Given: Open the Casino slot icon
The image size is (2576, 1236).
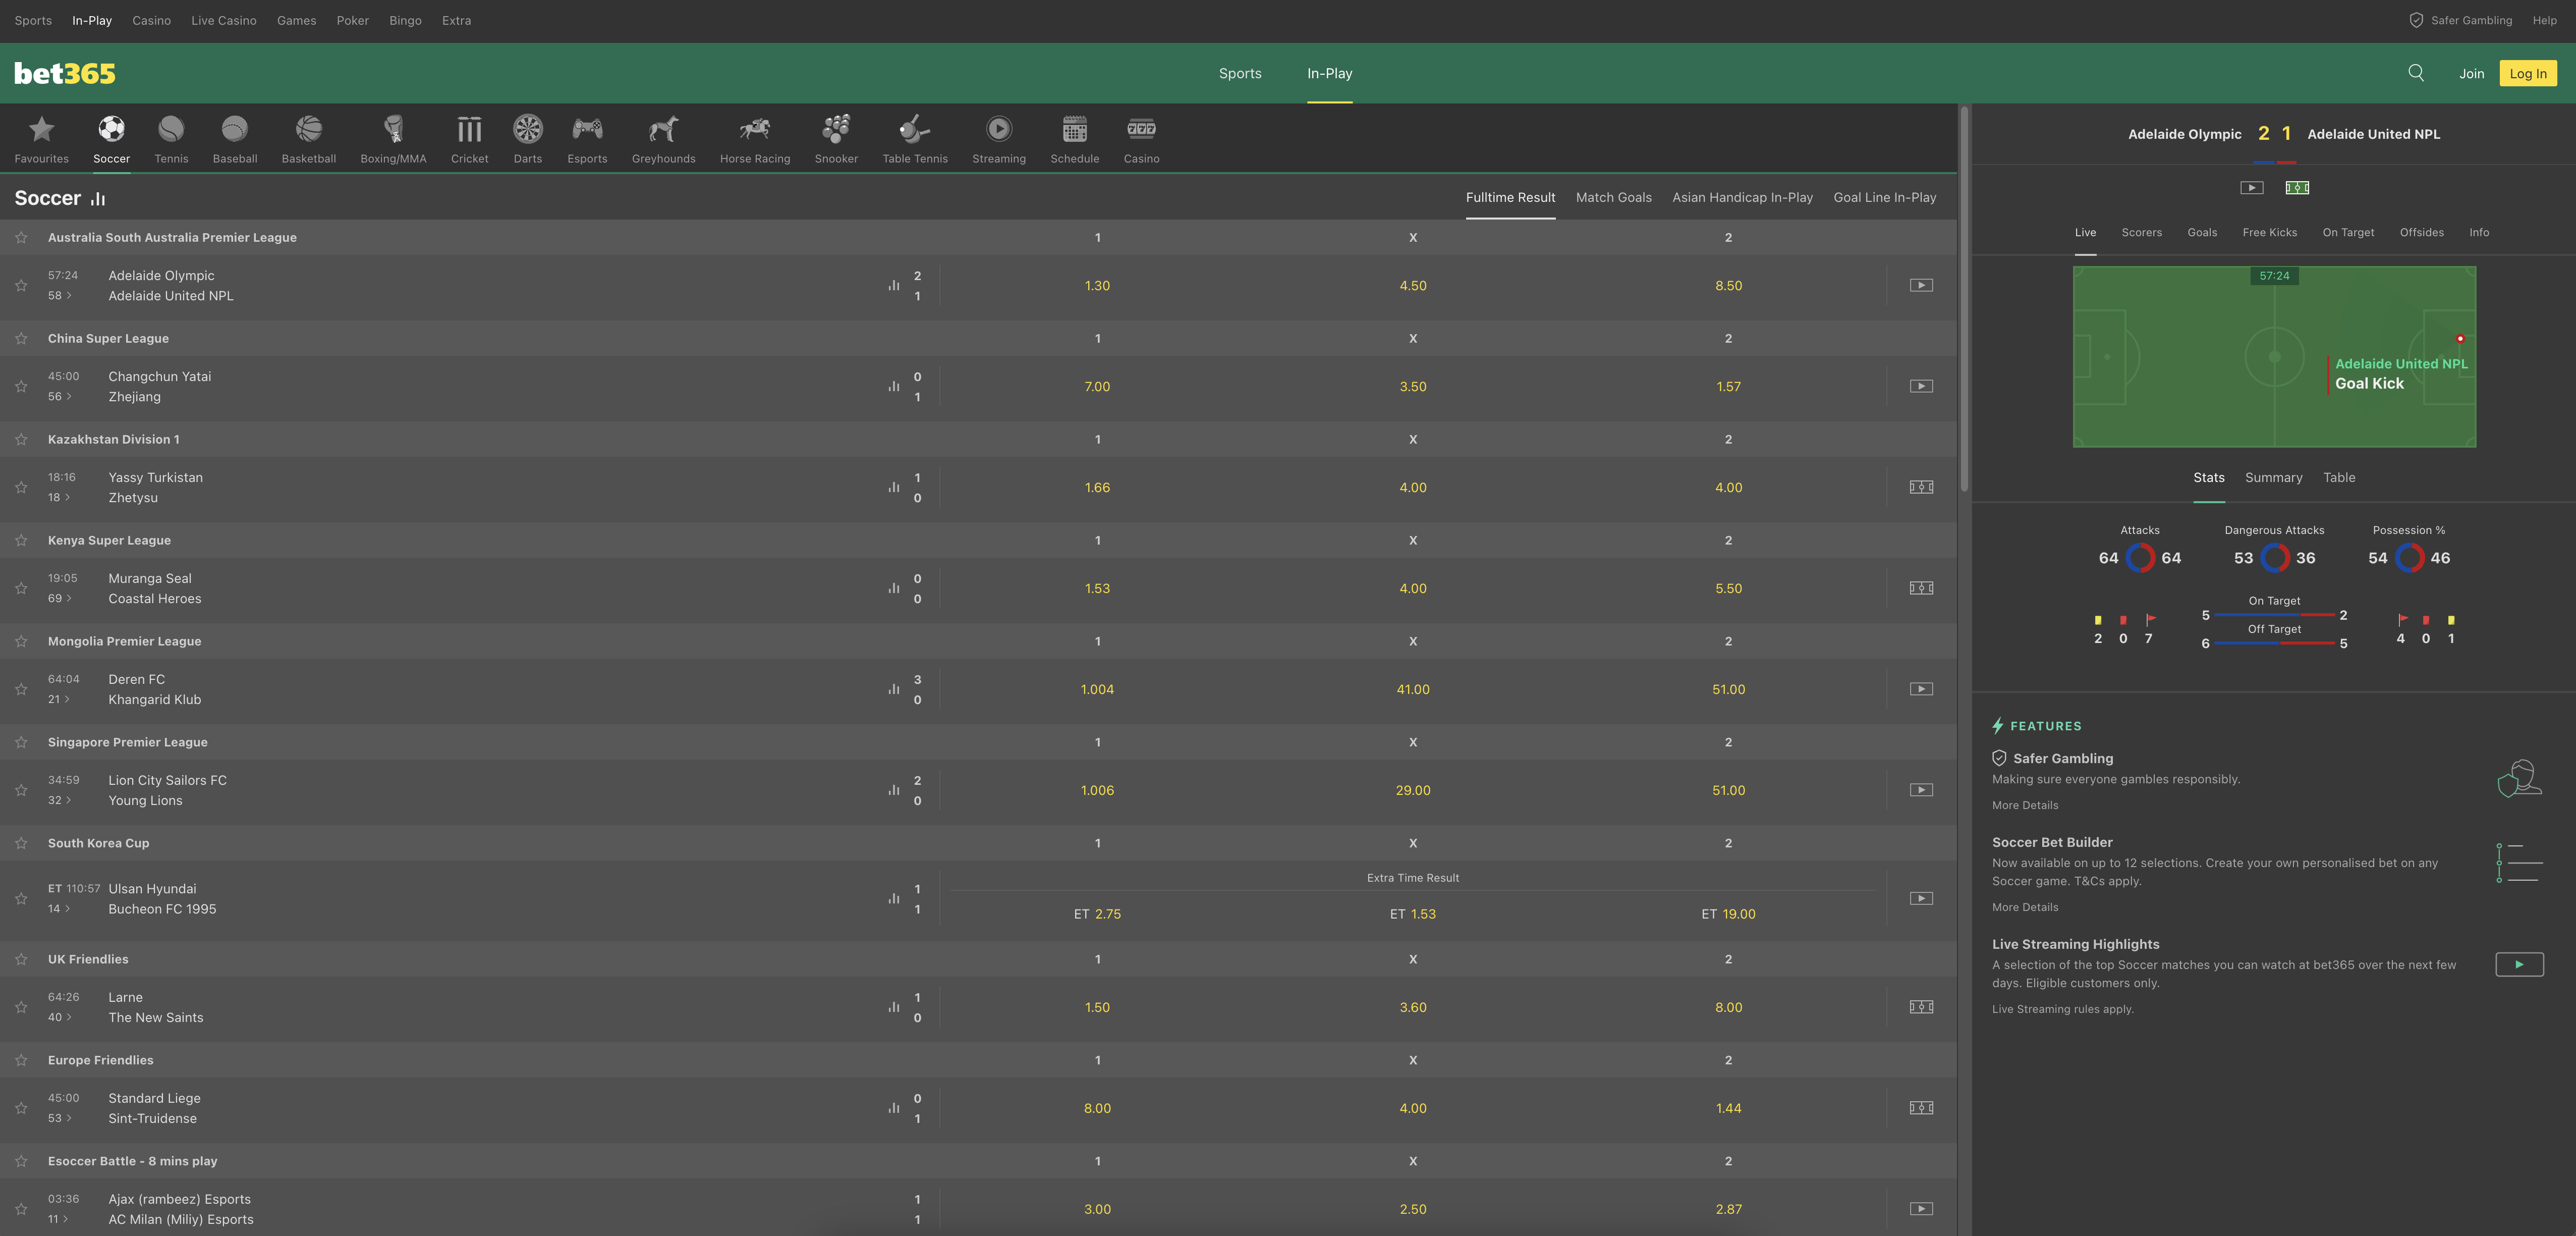Looking at the screenshot, I should point(1141,139).
